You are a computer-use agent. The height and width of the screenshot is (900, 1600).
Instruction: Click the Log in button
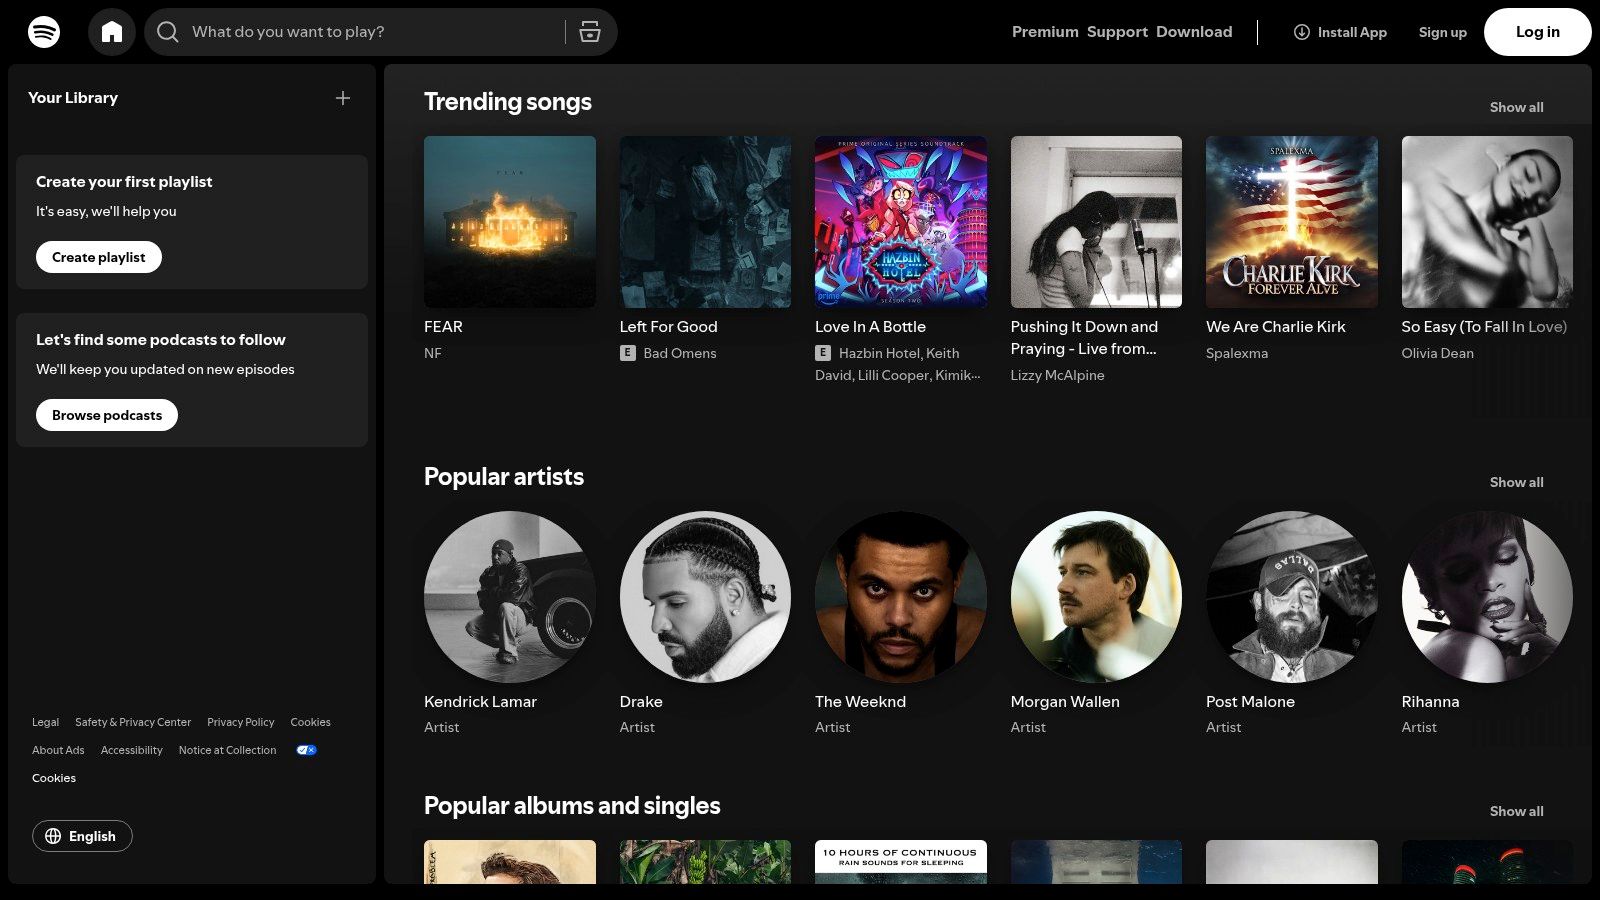[x=1537, y=32]
